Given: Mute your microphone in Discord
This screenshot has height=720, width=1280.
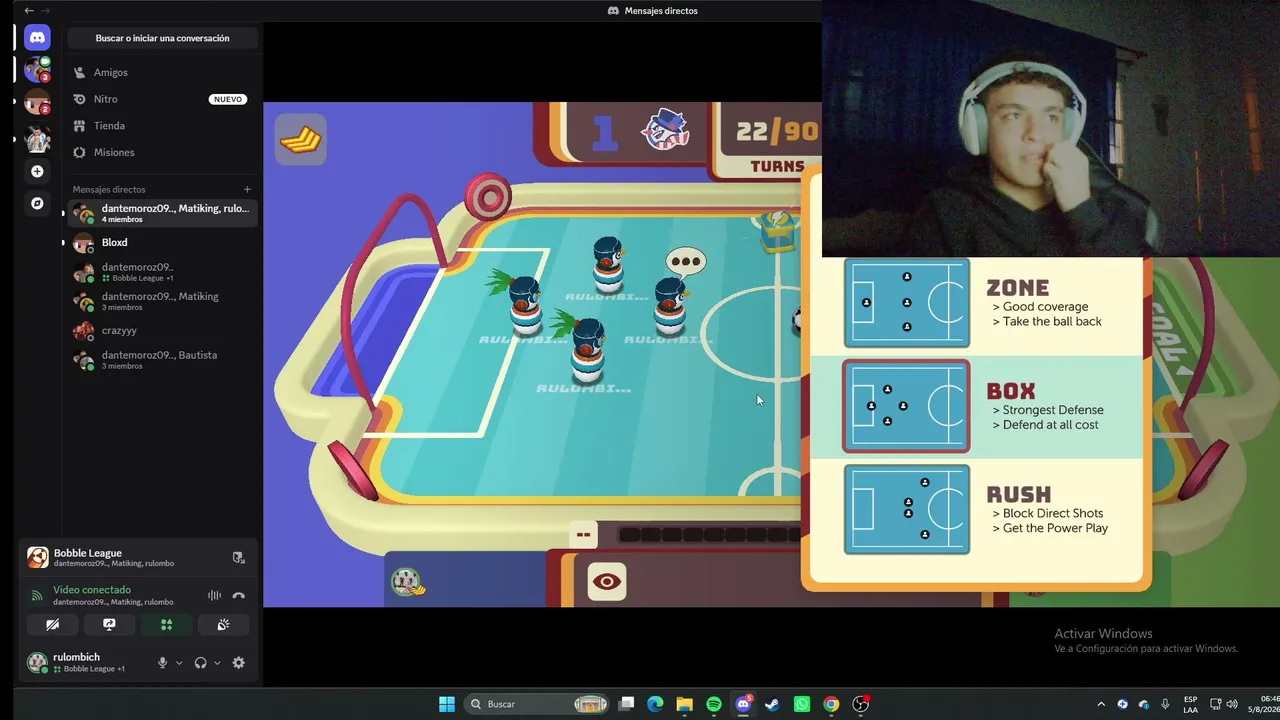Looking at the screenshot, I should pos(162,662).
